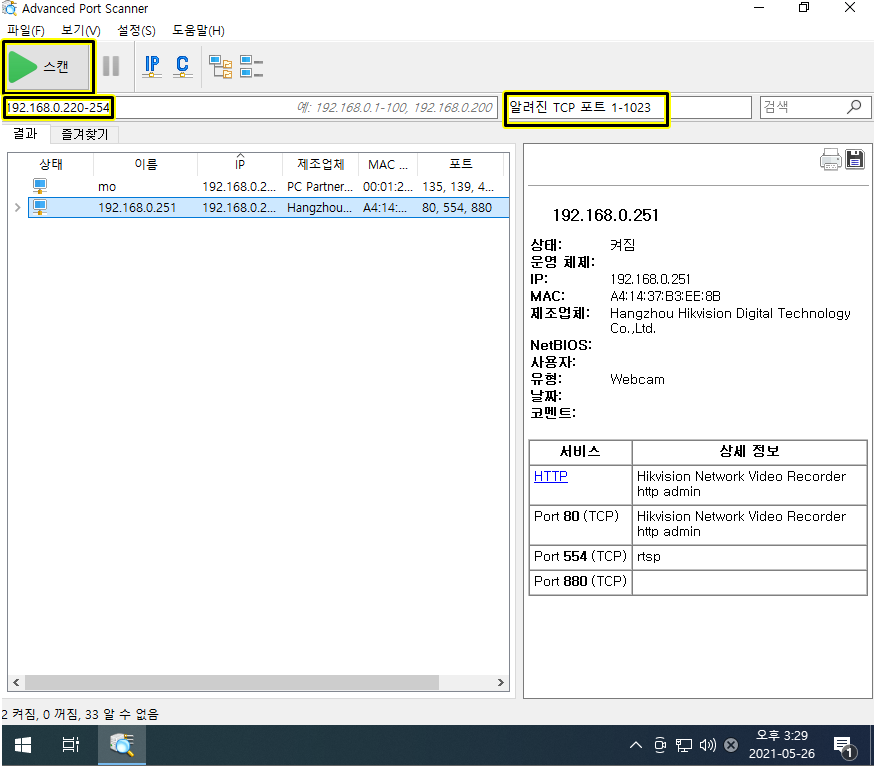Click the horizontal scrollbar left arrow

(x=16, y=682)
